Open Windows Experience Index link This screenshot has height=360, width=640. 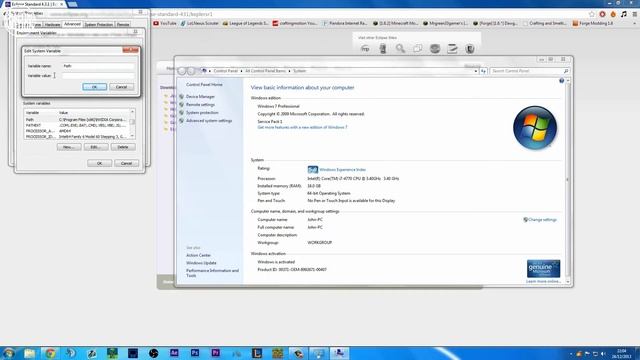(x=342, y=169)
